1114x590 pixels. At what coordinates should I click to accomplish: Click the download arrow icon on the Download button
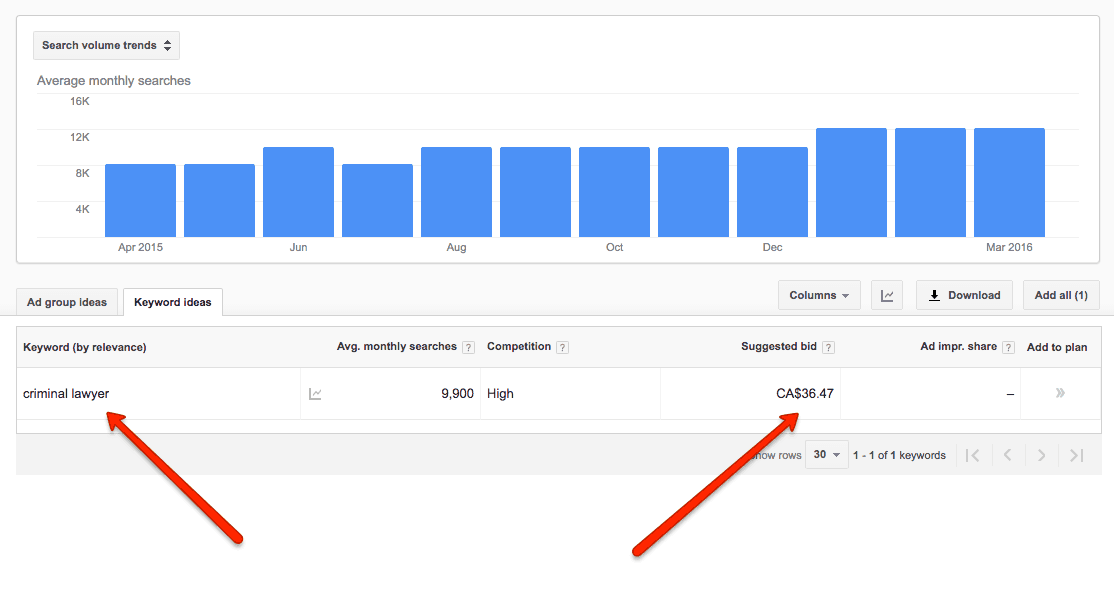(934, 295)
